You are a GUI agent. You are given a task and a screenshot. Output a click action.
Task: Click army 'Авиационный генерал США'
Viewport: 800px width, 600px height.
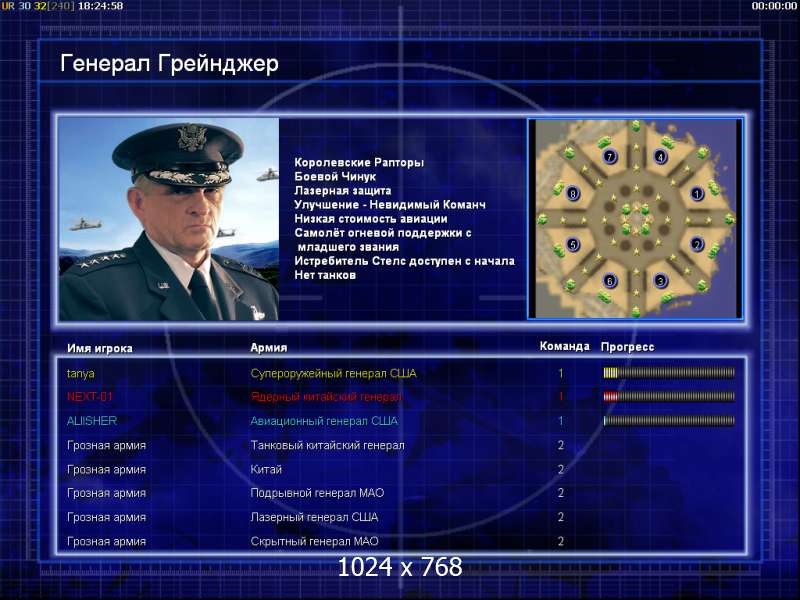(x=324, y=421)
